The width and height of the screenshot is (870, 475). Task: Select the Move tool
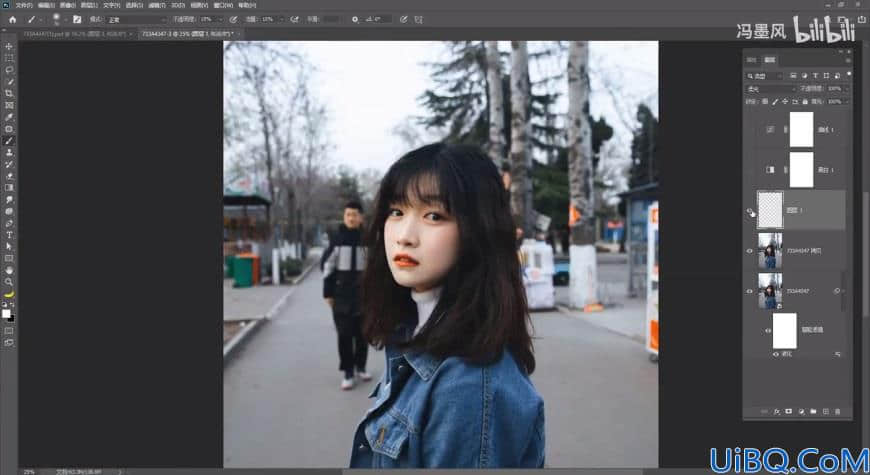tap(9, 47)
